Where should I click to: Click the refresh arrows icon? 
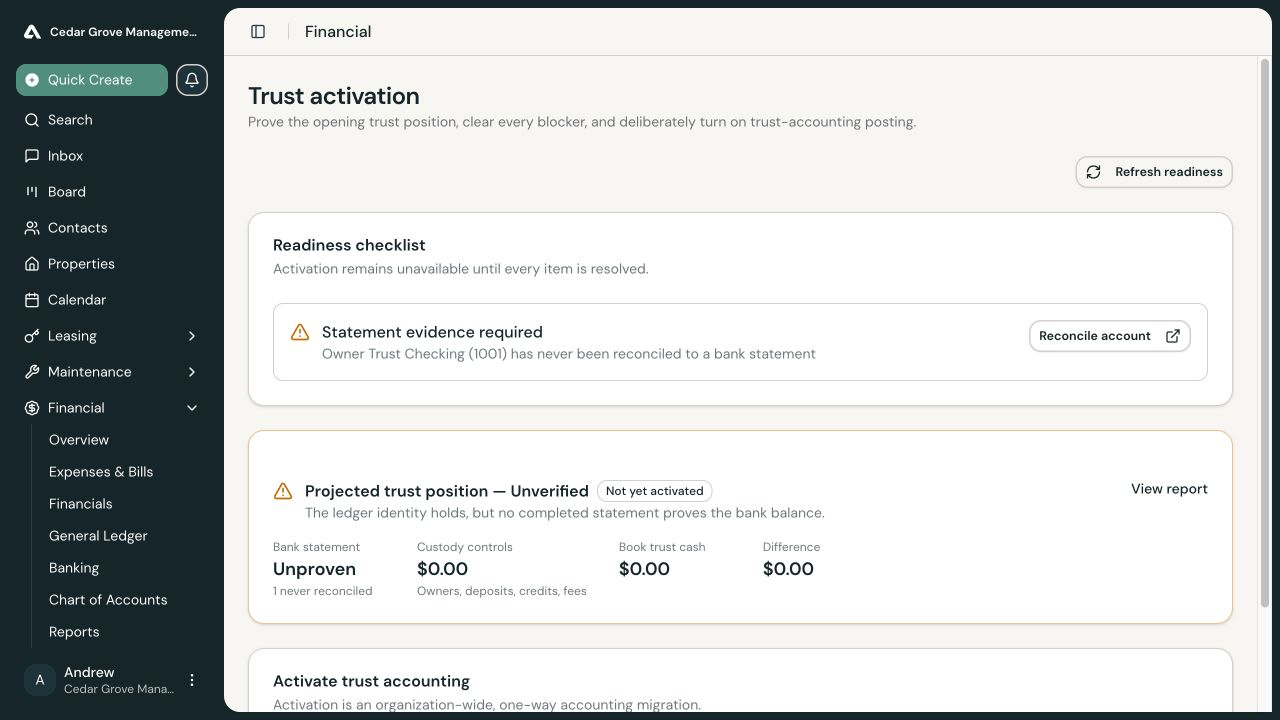click(1094, 172)
